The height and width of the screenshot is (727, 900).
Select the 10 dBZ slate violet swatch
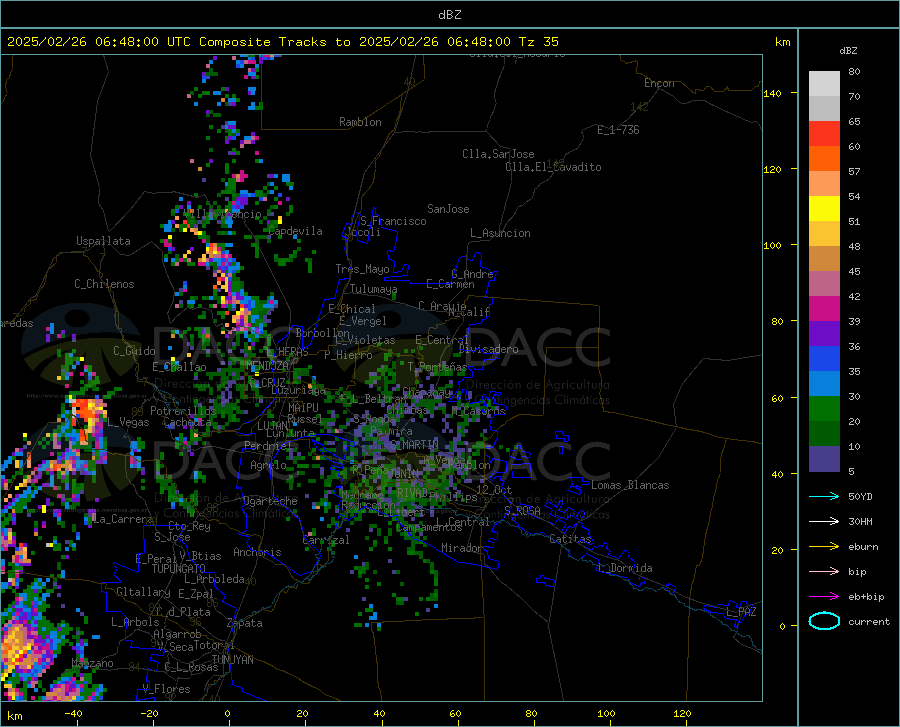824,459
